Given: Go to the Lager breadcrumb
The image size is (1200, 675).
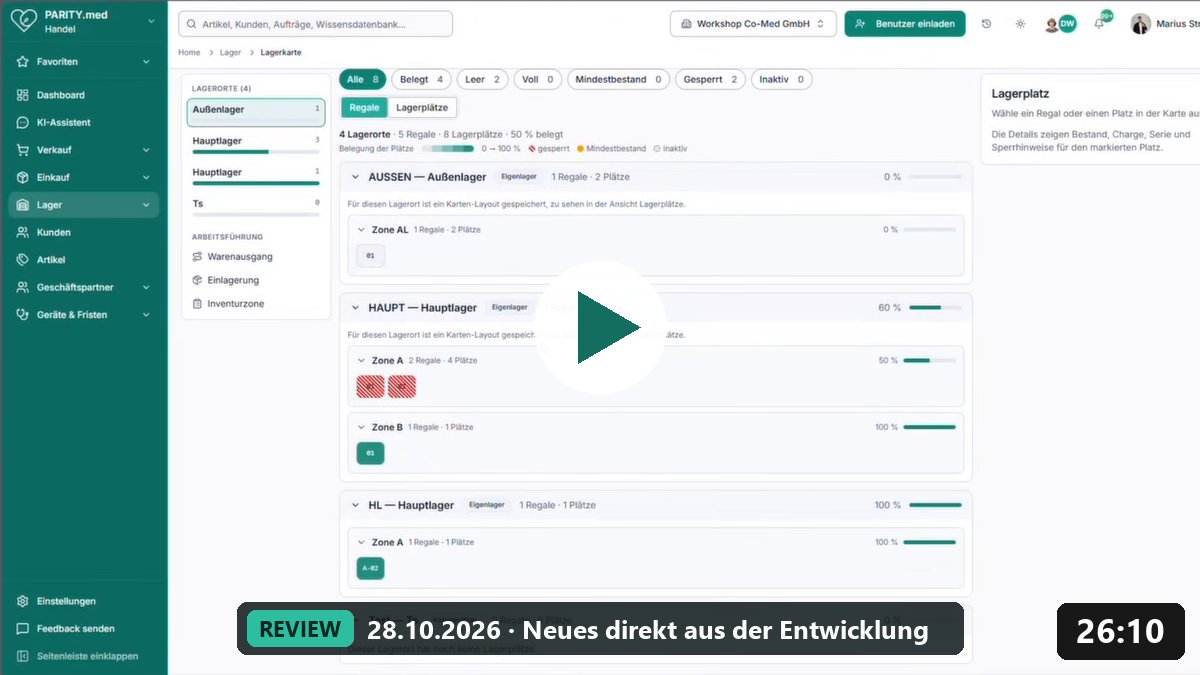Looking at the screenshot, I should [x=230, y=52].
